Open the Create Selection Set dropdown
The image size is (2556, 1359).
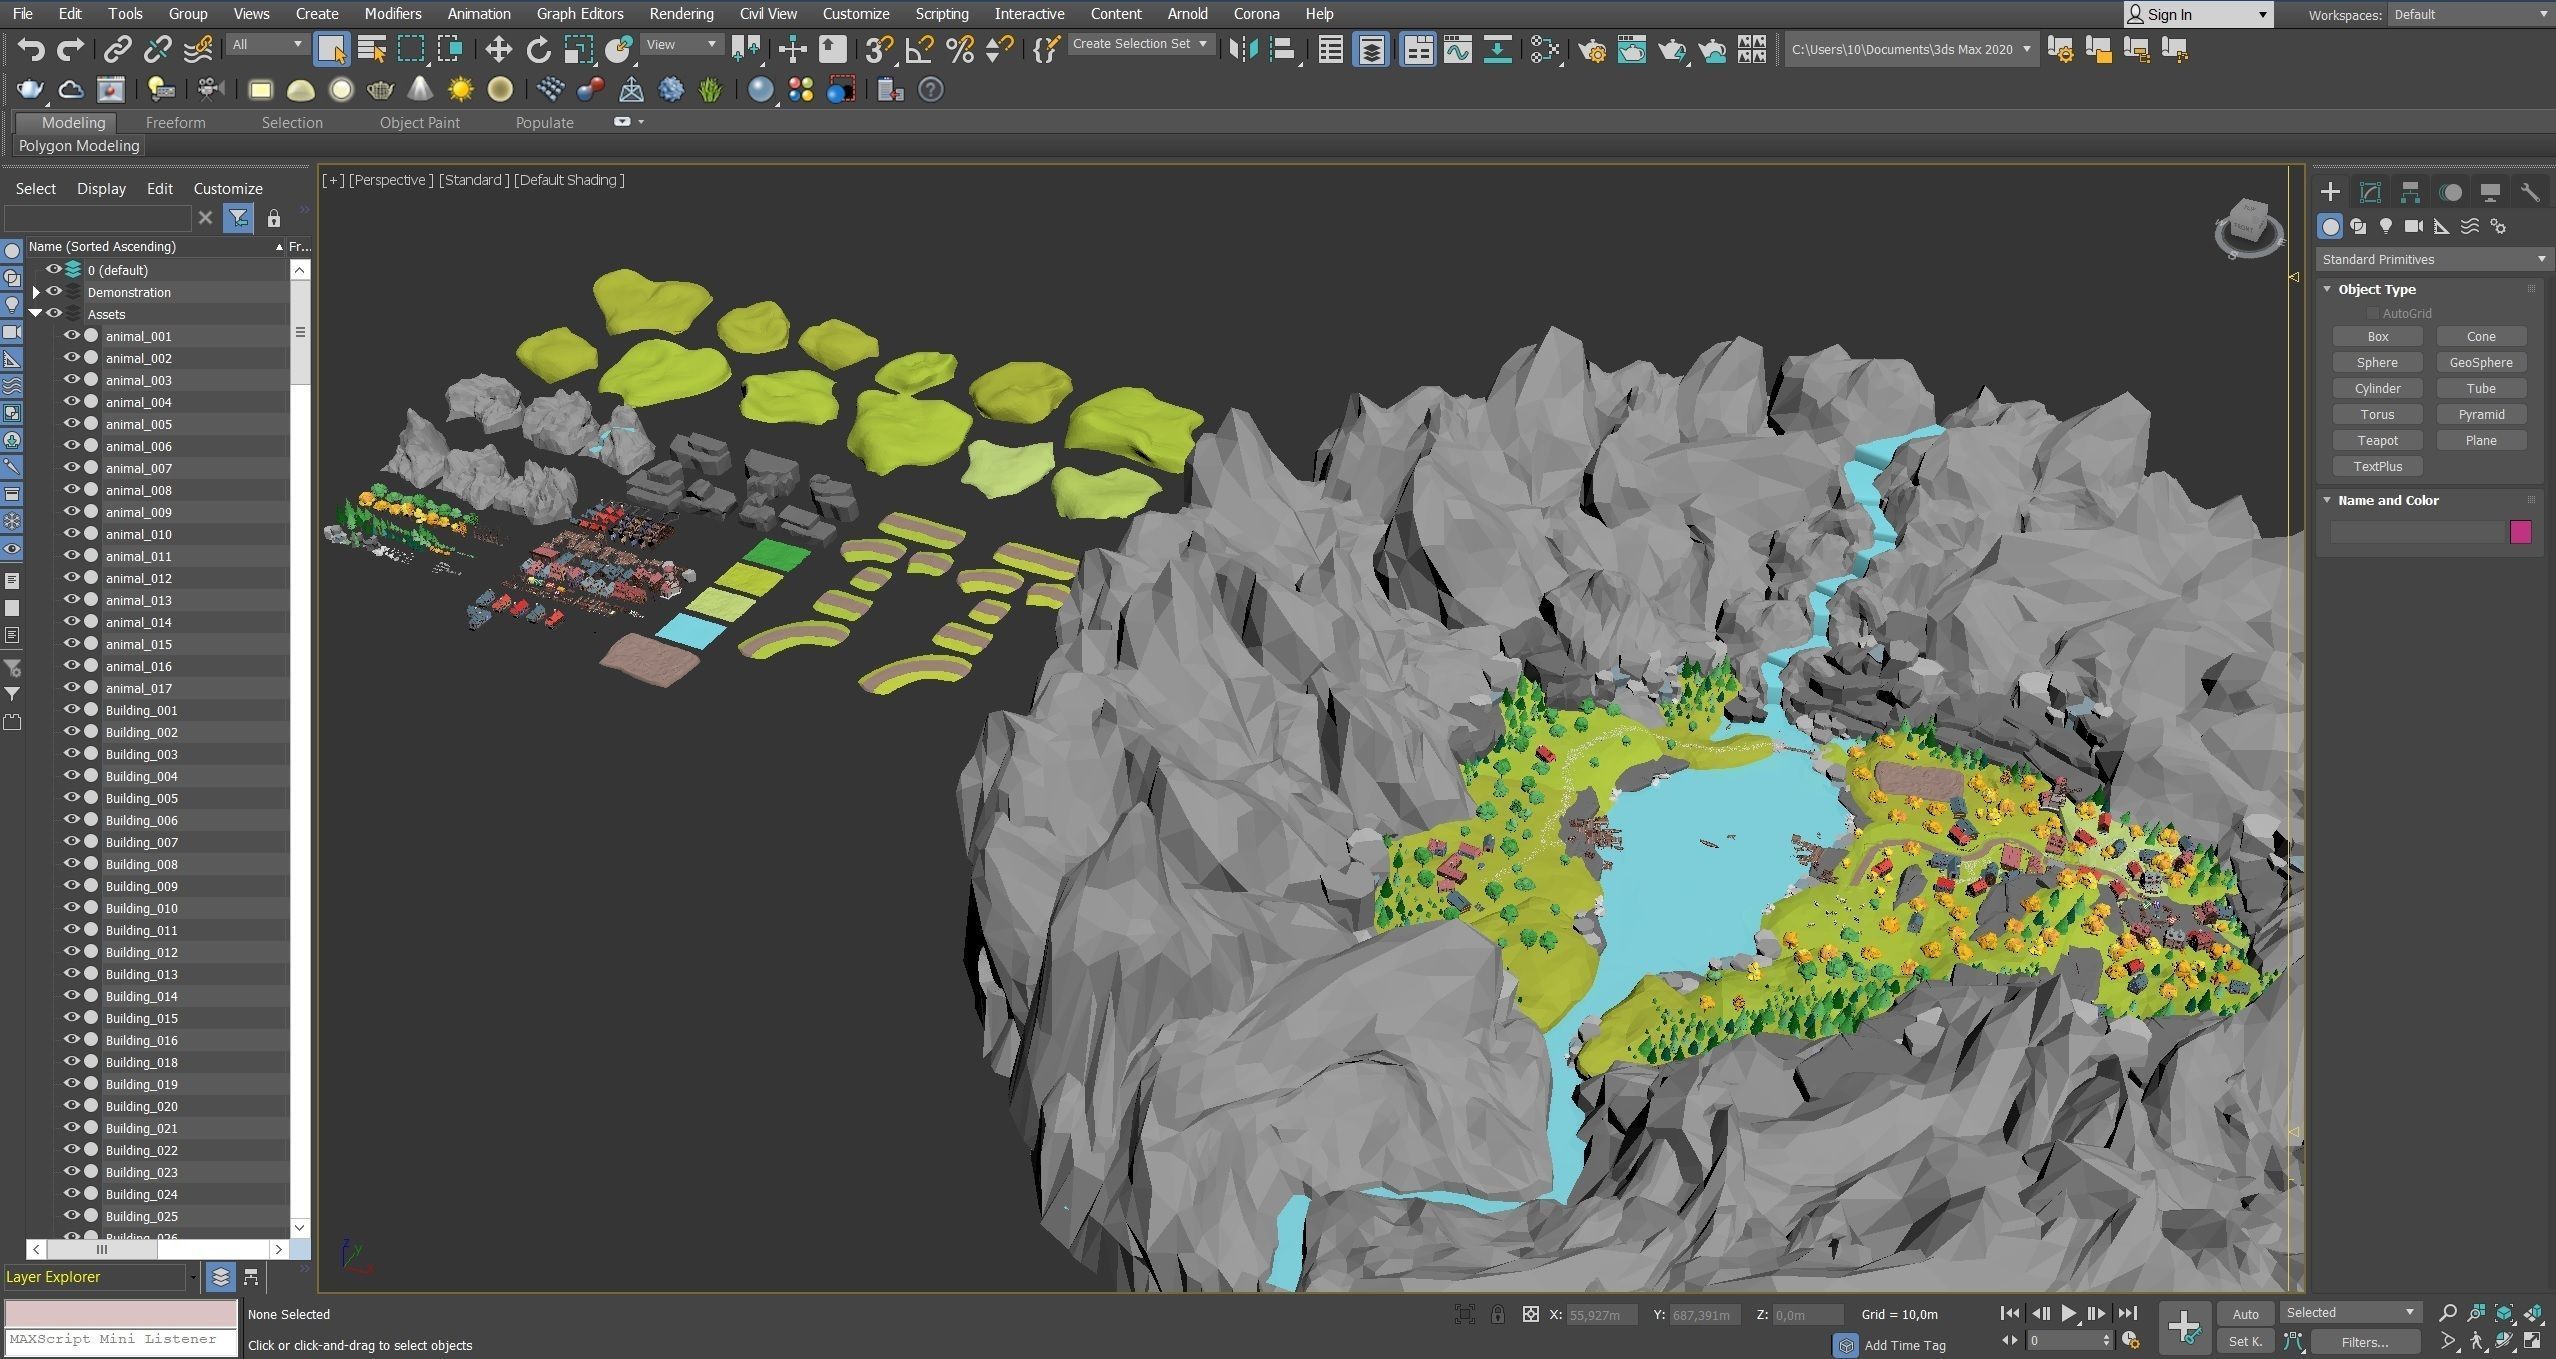[x=1140, y=44]
